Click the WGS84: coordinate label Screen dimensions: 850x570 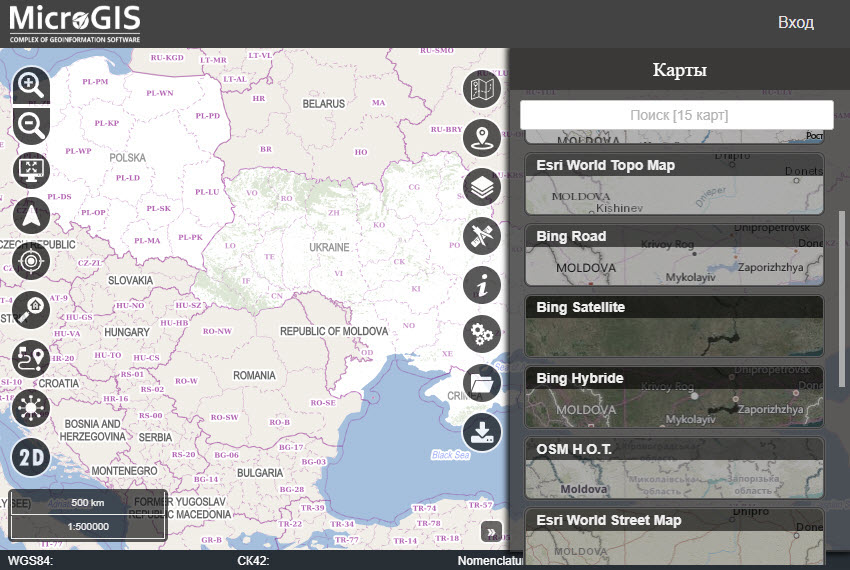[31, 561]
